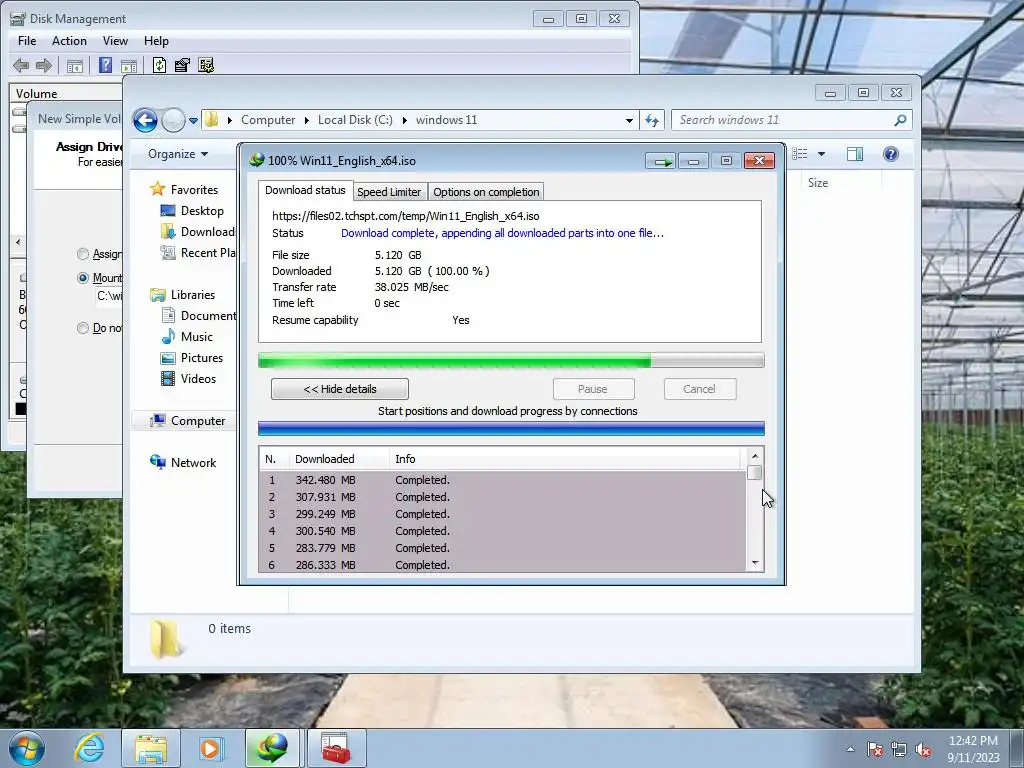This screenshot has height=768, width=1024.
Task: Click the Refresh icon in Disk Management toolbar
Action: click(159, 65)
